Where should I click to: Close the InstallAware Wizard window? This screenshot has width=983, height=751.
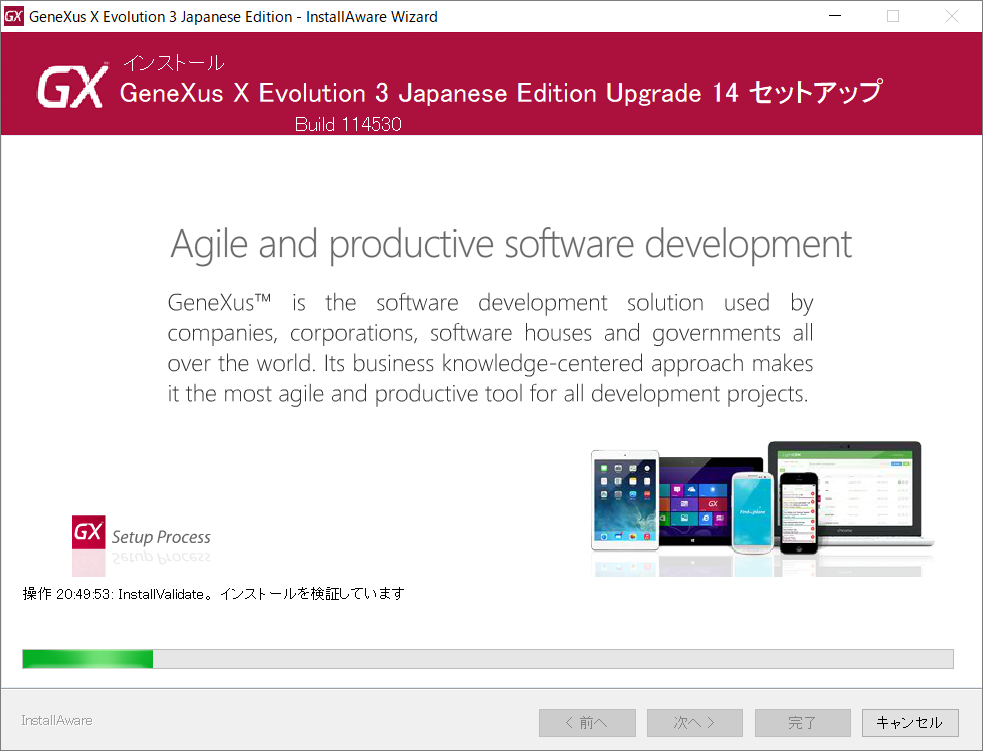pyautogui.click(x=952, y=16)
